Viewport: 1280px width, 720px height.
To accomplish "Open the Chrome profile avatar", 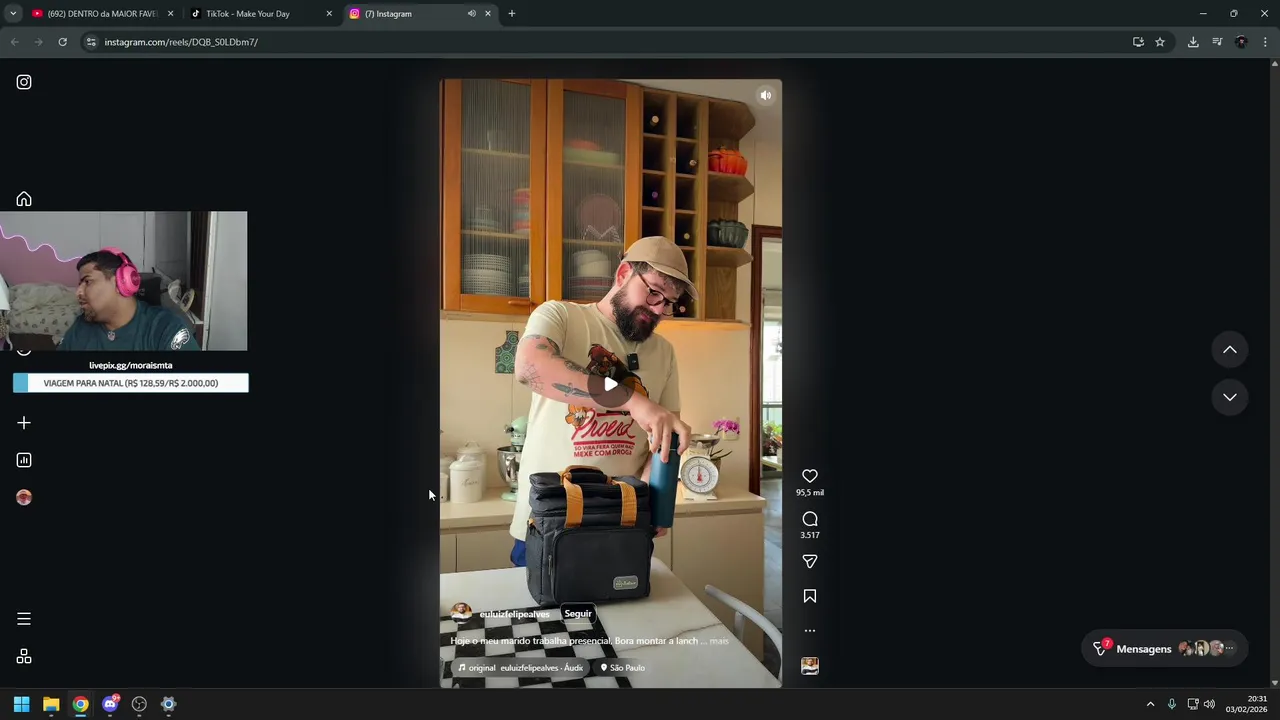I will pos(1241,42).
